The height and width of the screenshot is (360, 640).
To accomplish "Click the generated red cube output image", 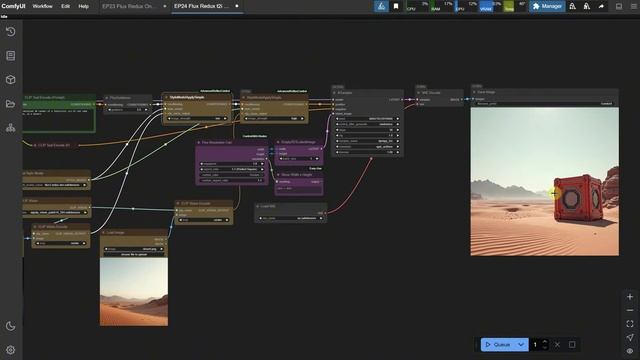I will 544,182.
